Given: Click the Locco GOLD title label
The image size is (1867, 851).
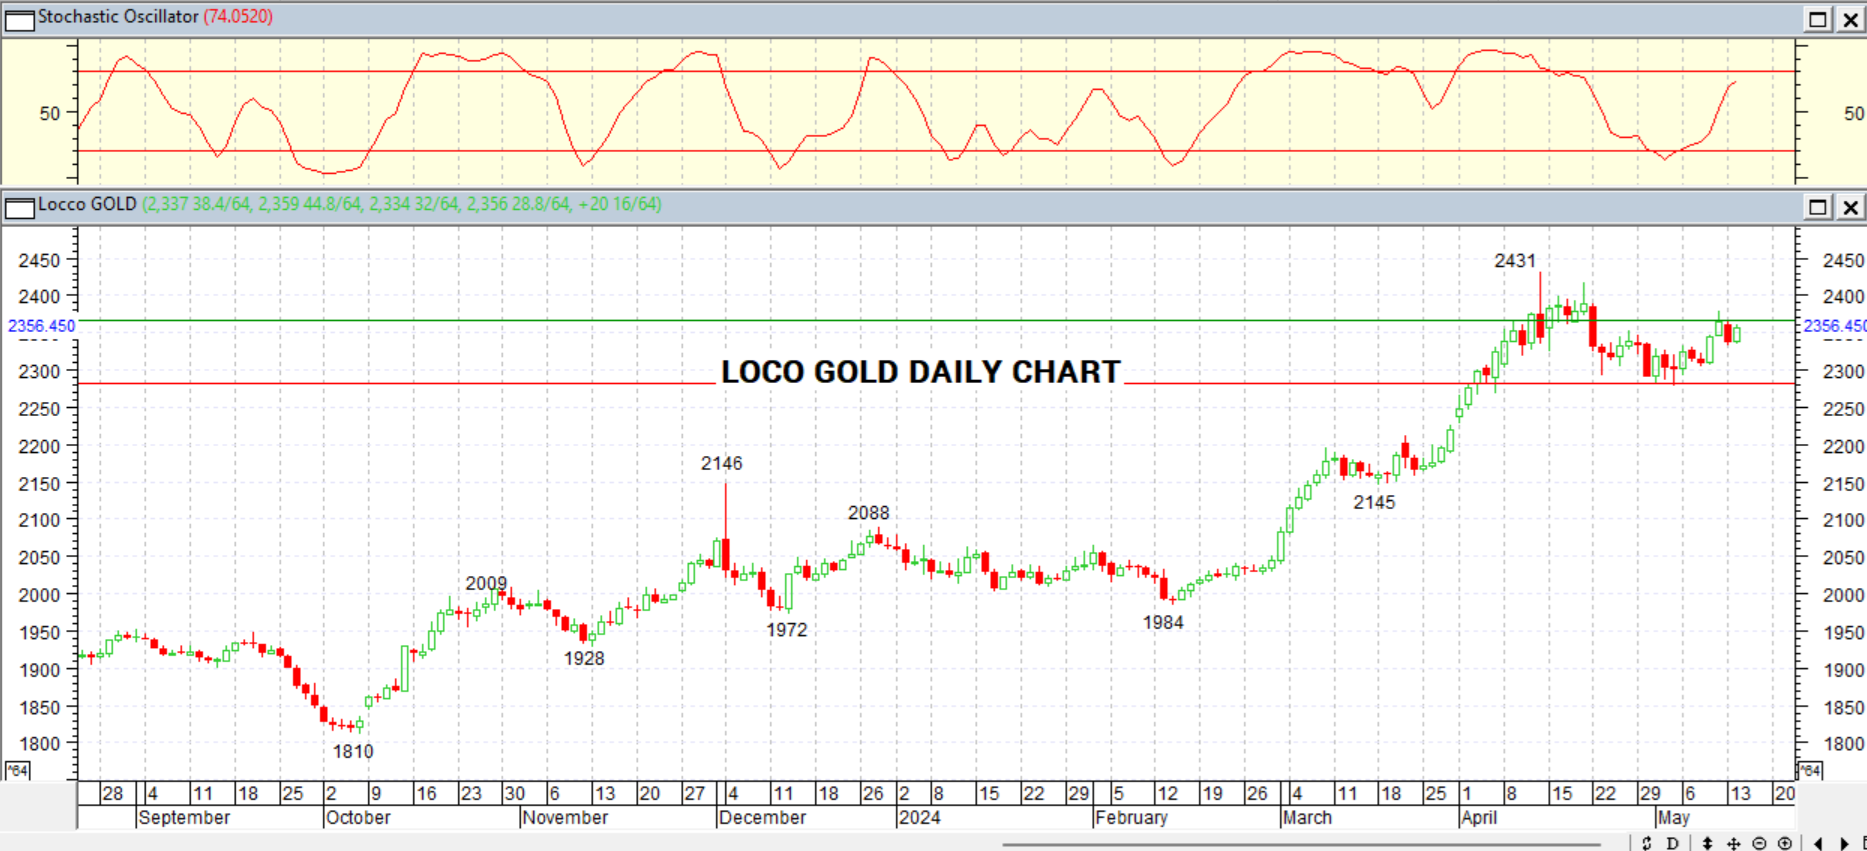Looking at the screenshot, I should tap(87, 204).
